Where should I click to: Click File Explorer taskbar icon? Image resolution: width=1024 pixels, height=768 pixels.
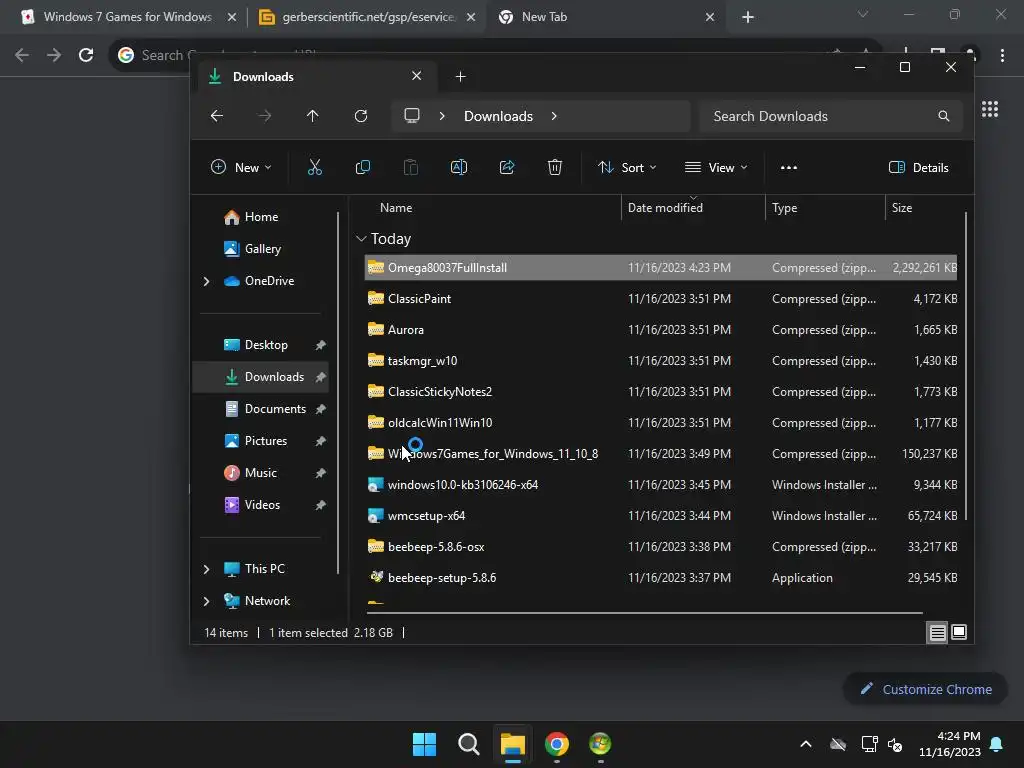[513, 744]
